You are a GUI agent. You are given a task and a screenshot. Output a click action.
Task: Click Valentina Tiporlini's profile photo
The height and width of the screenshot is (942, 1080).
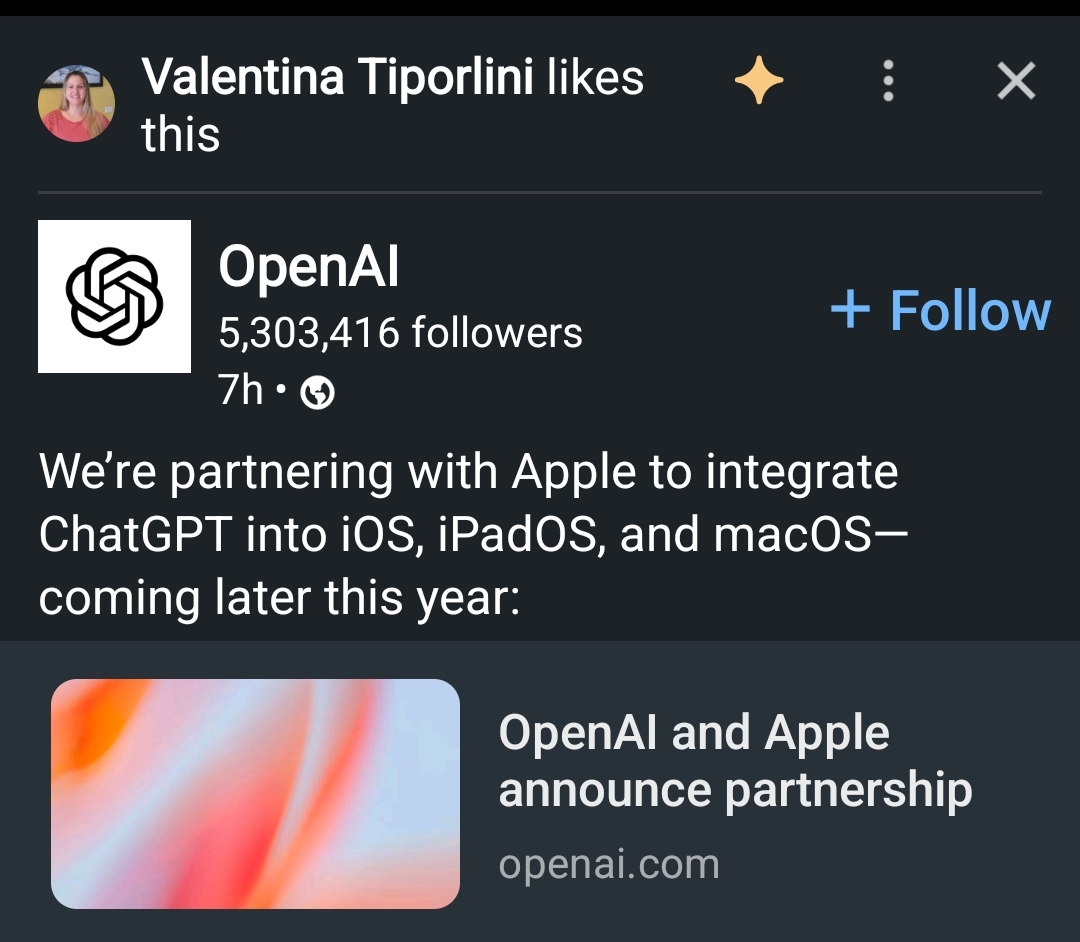[77, 103]
